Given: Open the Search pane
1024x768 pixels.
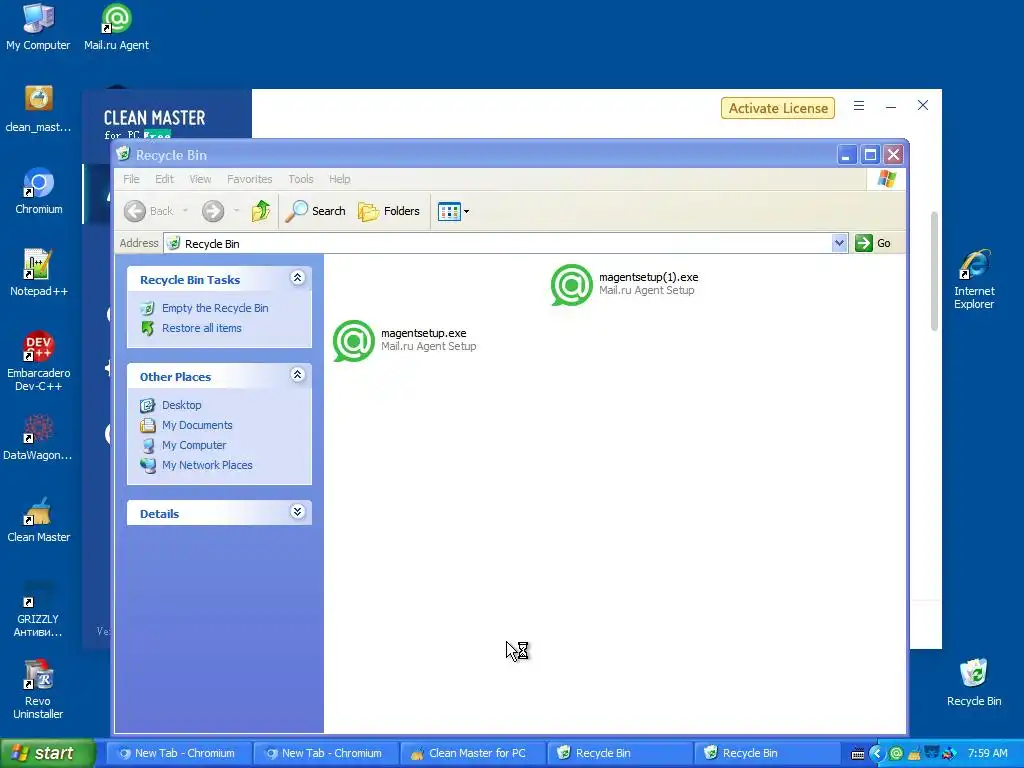Looking at the screenshot, I should 315,211.
